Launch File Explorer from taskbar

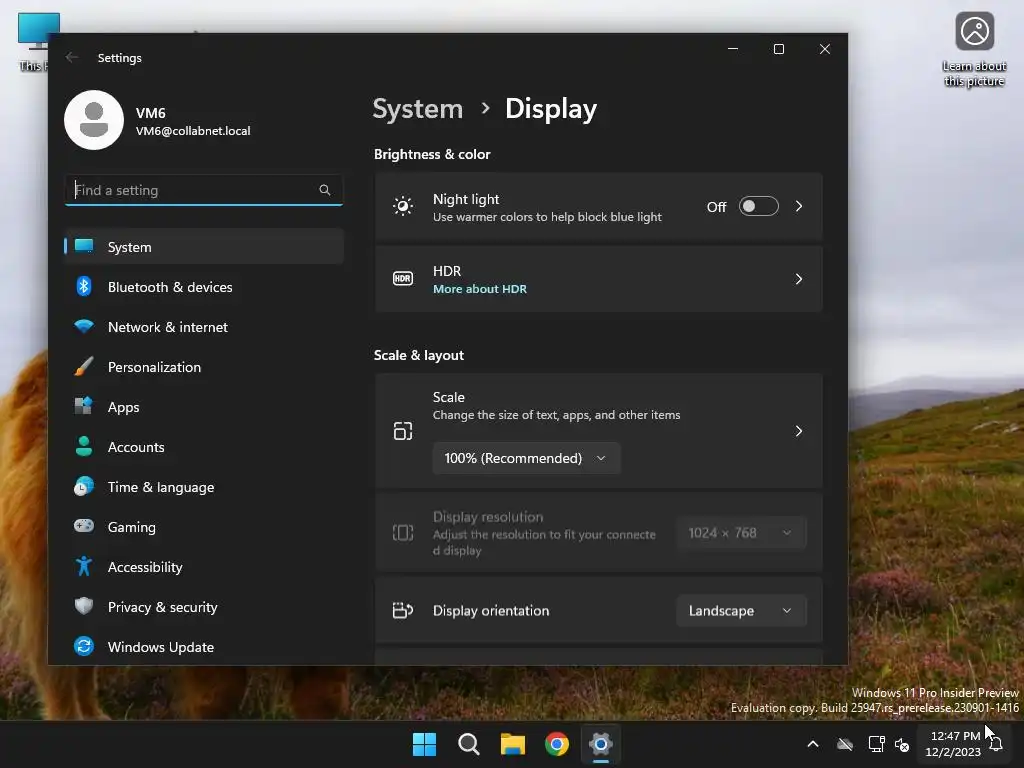[x=513, y=744]
